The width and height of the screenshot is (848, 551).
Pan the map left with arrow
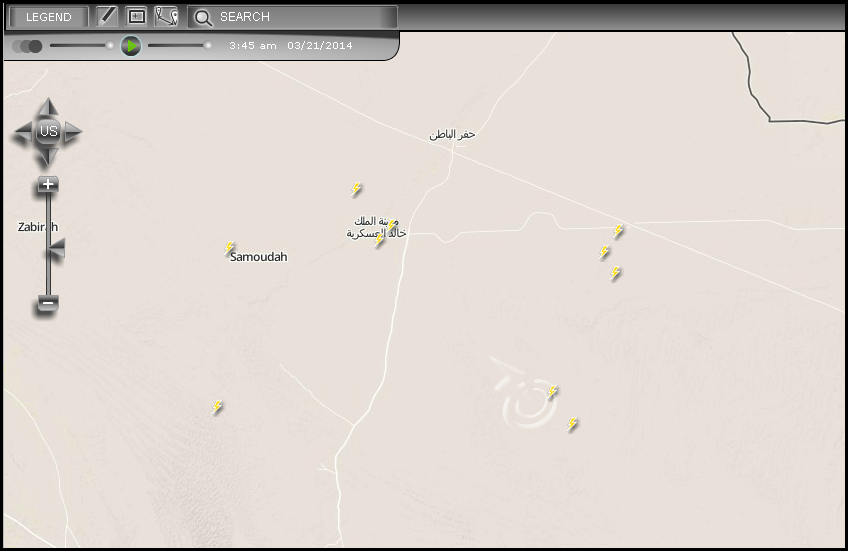pyautogui.click(x=23, y=131)
